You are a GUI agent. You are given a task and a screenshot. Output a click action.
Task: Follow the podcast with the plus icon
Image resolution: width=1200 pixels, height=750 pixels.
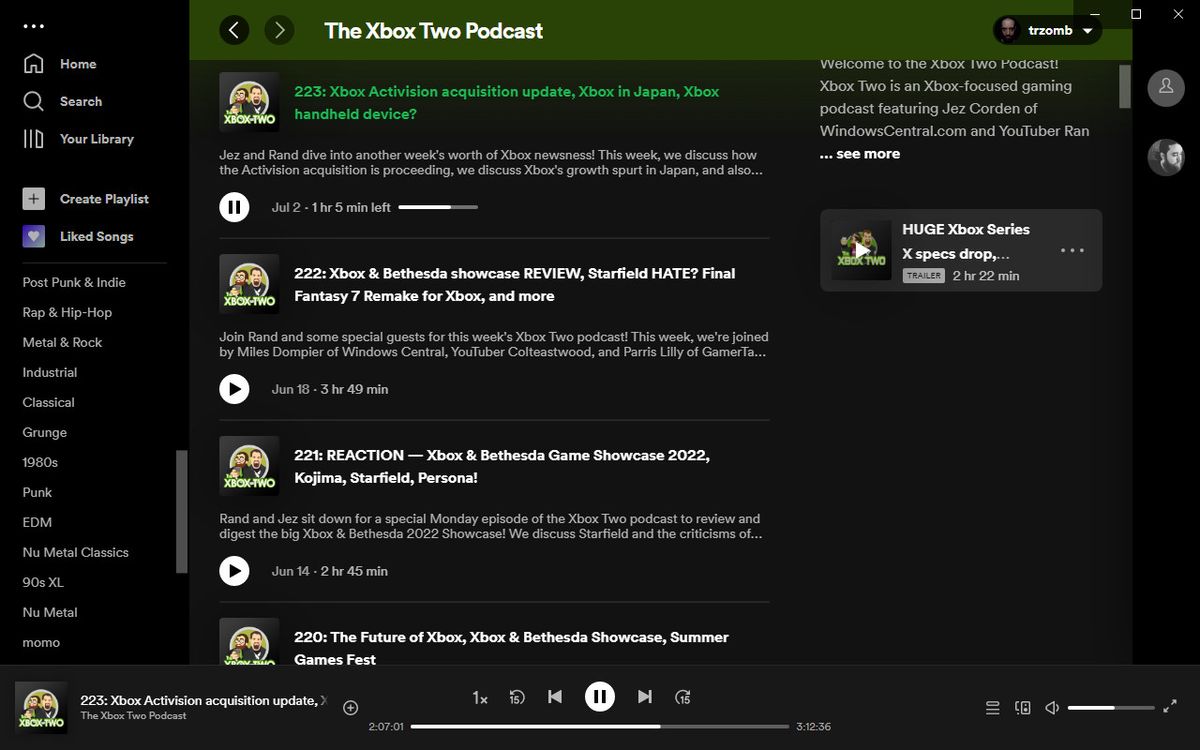click(x=350, y=707)
